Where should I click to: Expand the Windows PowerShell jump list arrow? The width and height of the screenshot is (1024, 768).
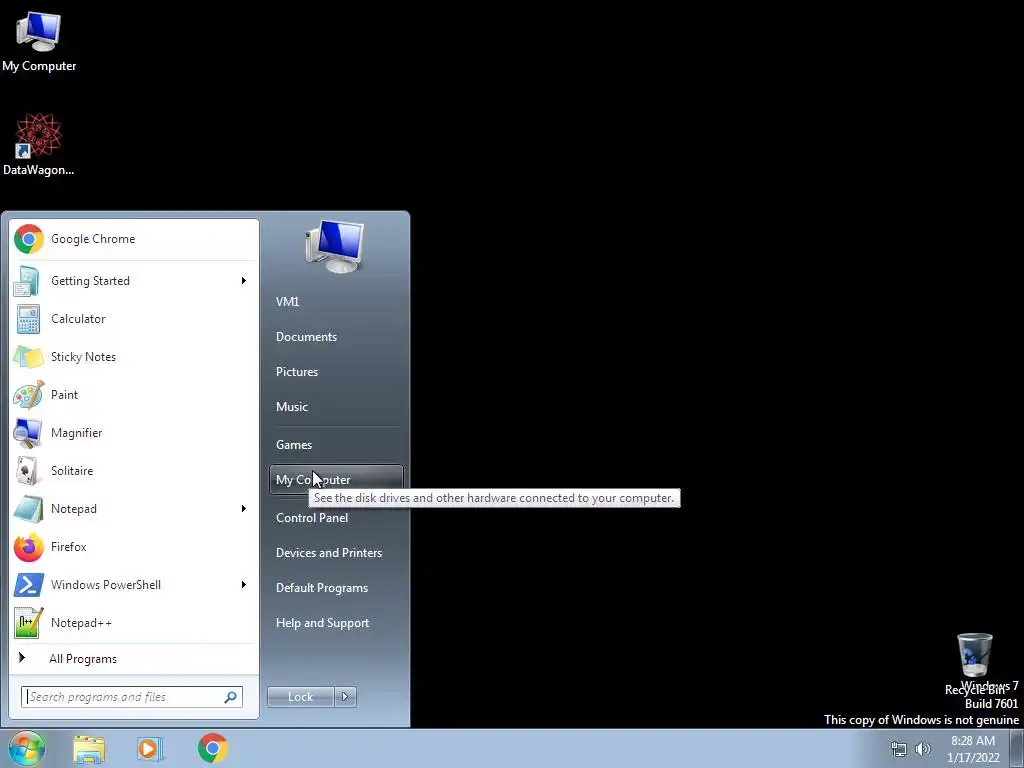coord(244,584)
